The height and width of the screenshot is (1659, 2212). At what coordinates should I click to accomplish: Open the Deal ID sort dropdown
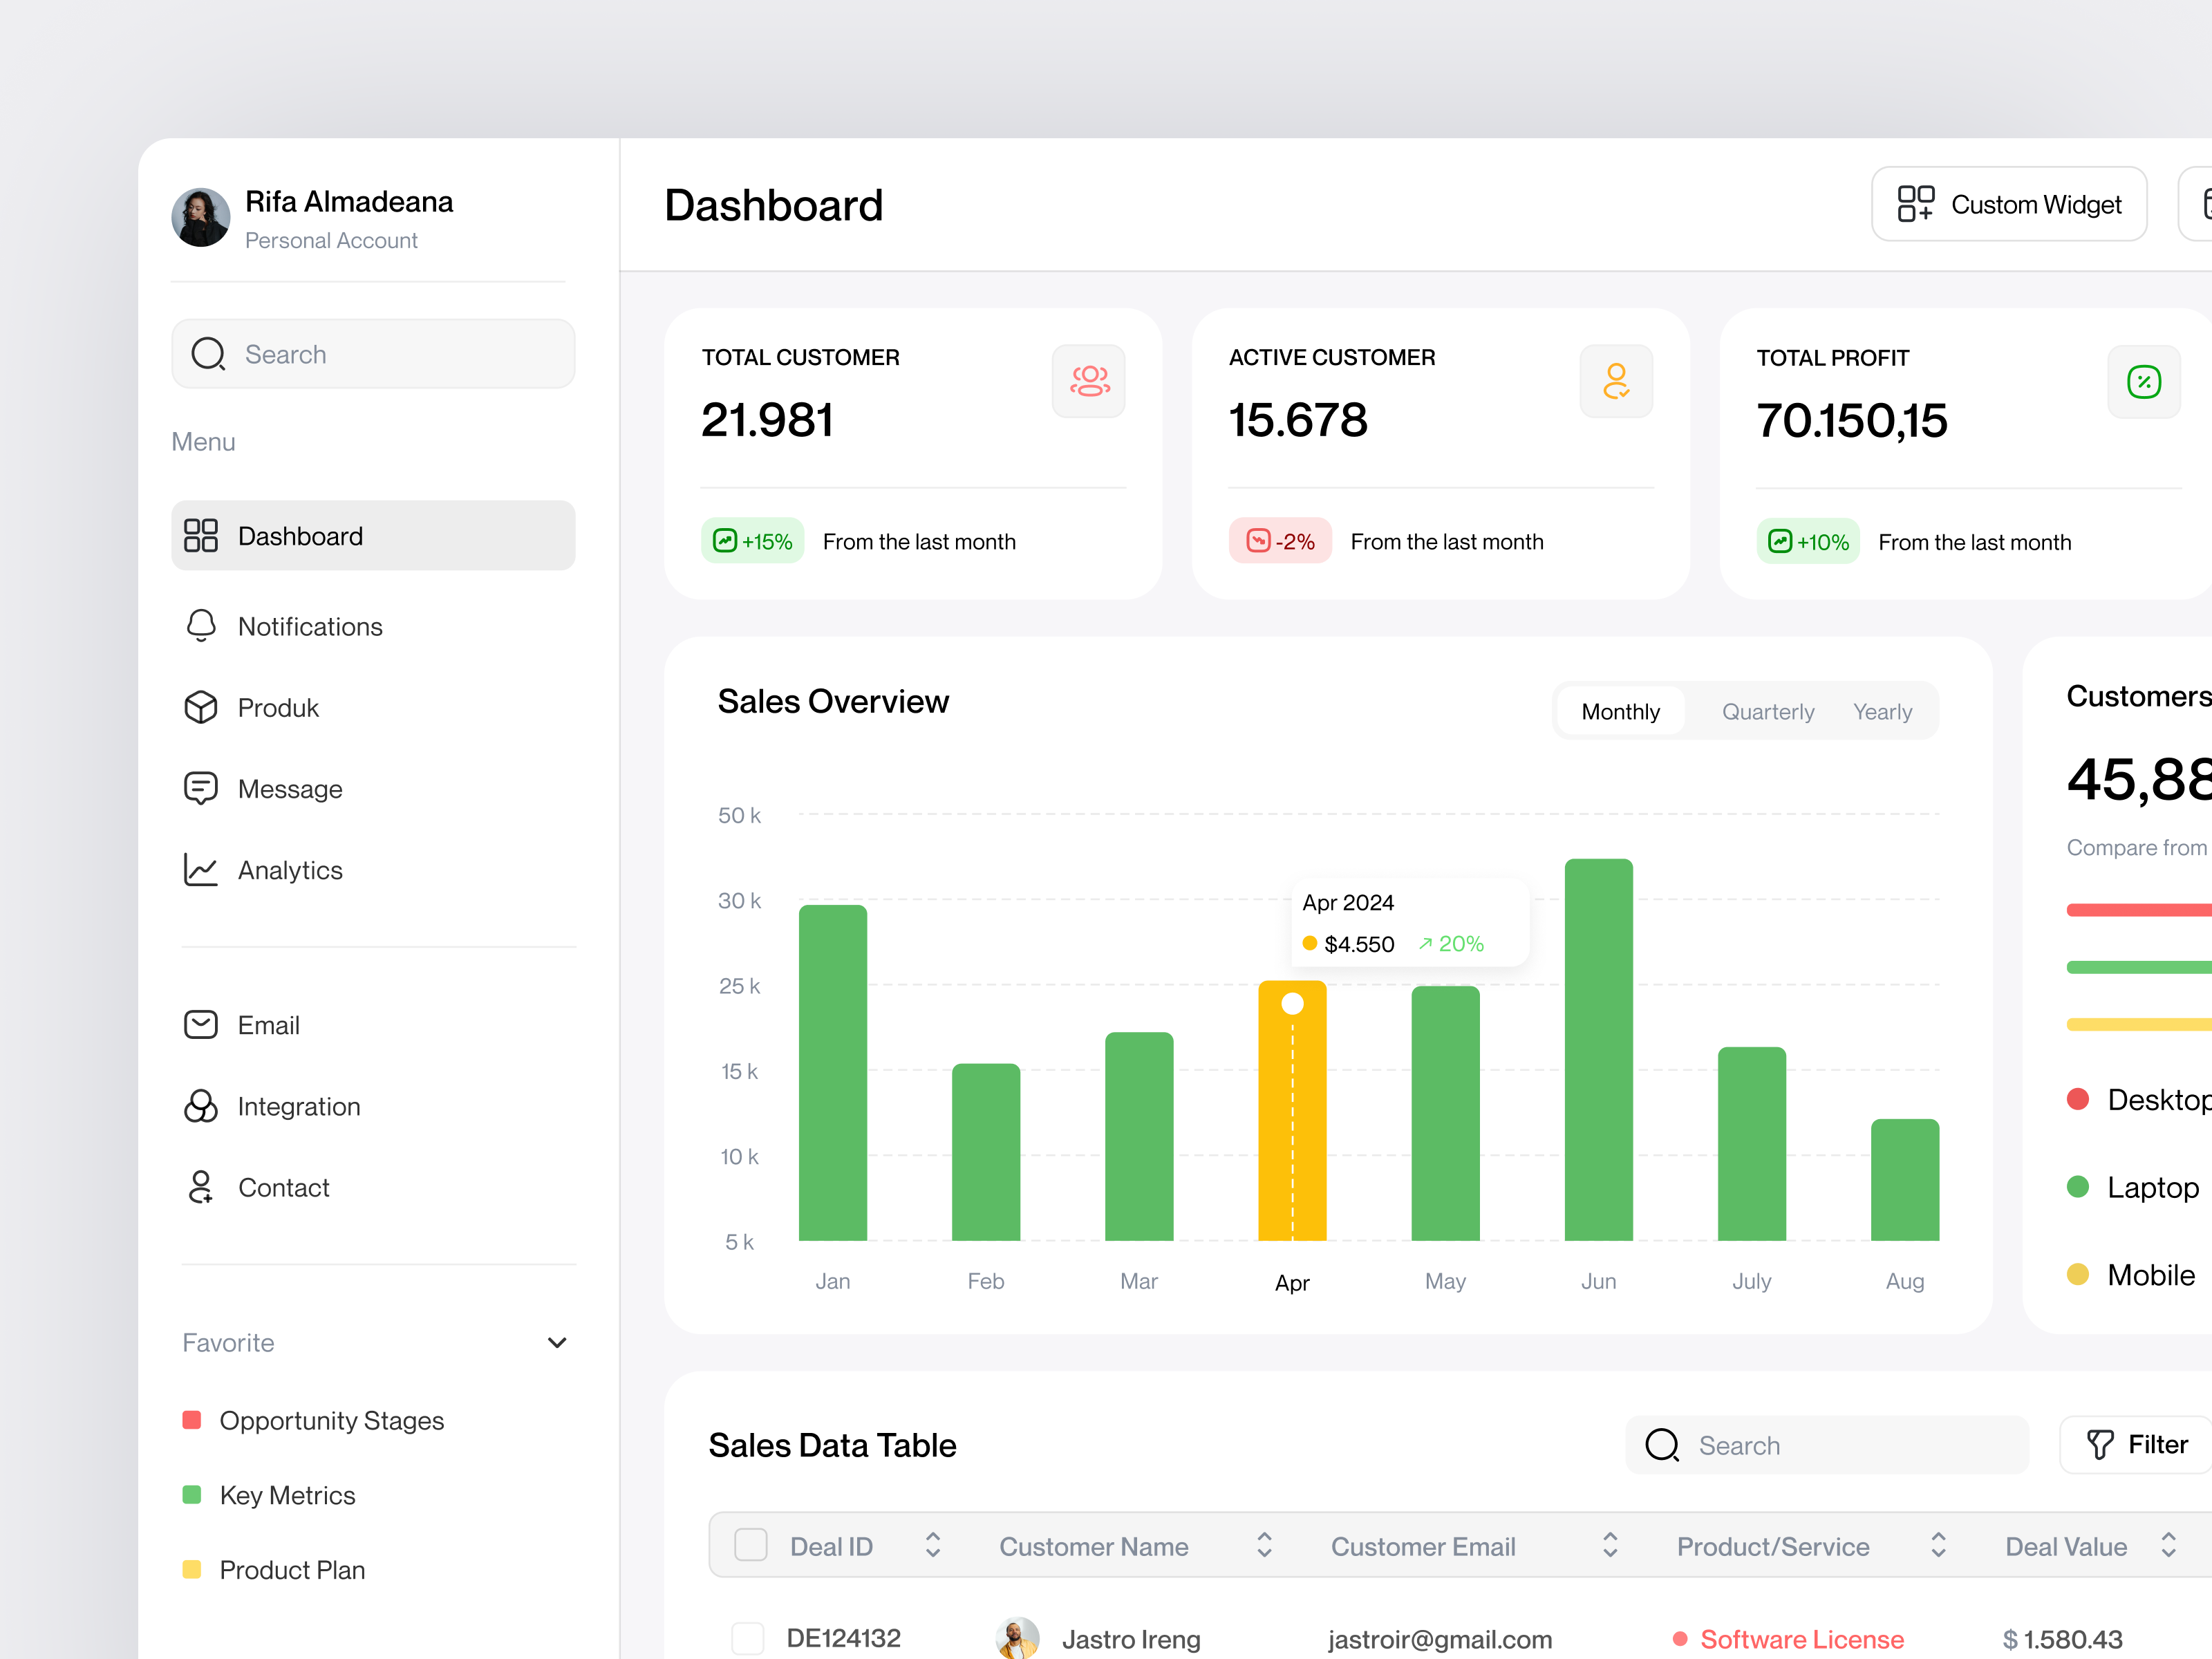point(932,1544)
